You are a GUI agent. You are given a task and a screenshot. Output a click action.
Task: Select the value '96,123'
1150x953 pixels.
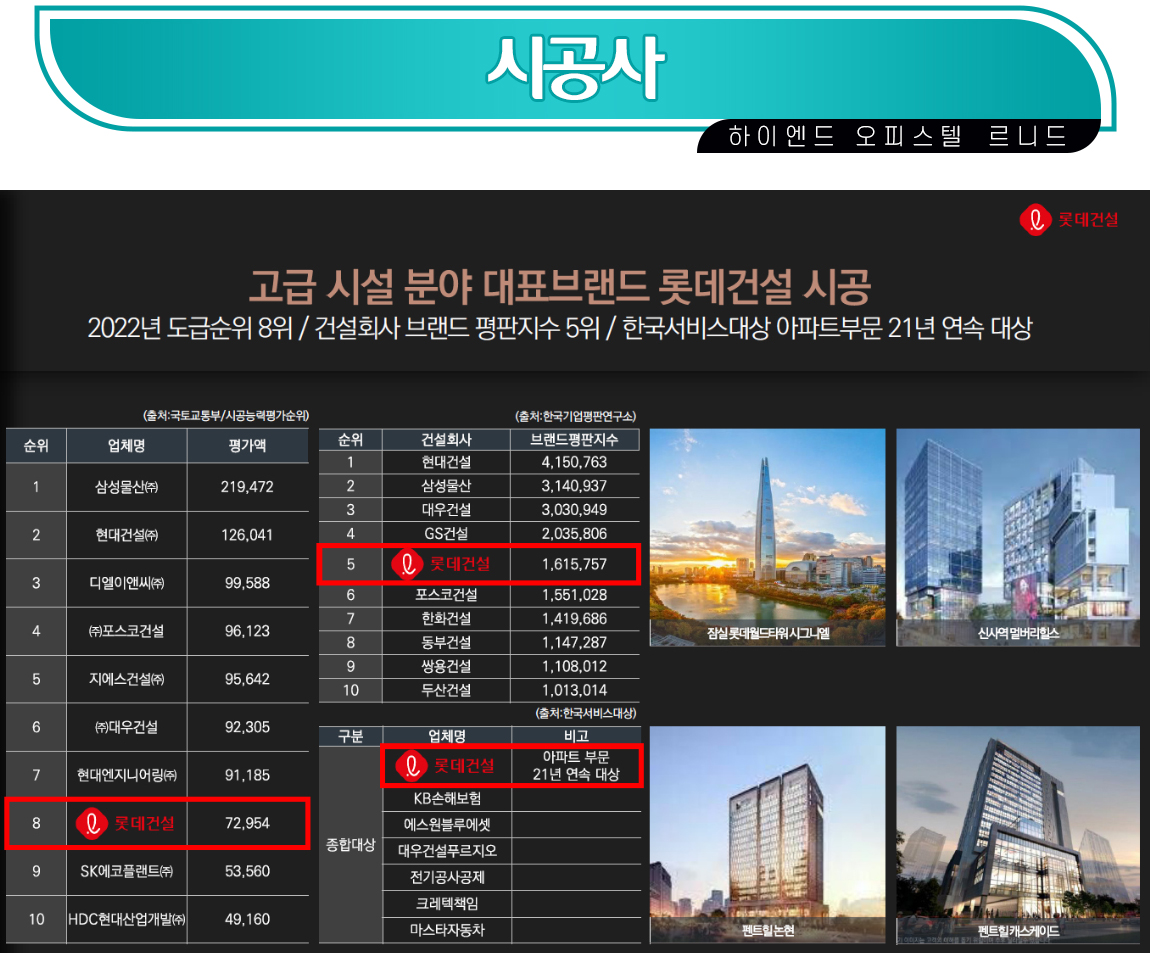coord(247,631)
